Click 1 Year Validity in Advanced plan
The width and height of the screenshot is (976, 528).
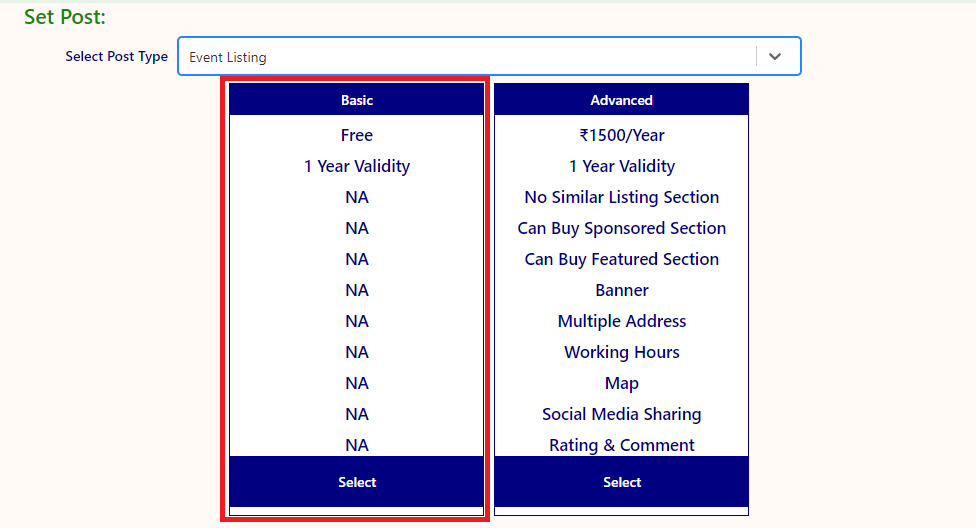click(621, 166)
